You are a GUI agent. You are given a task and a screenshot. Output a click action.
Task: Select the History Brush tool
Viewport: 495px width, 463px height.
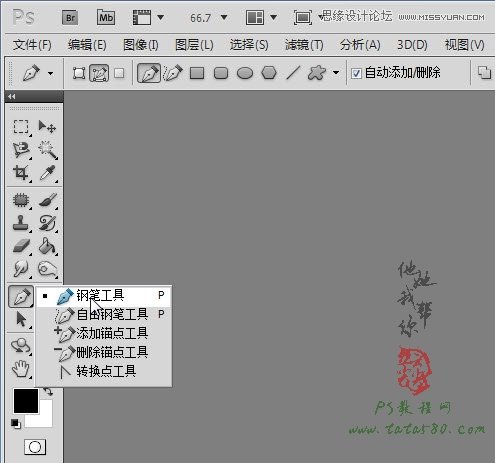tap(48, 223)
